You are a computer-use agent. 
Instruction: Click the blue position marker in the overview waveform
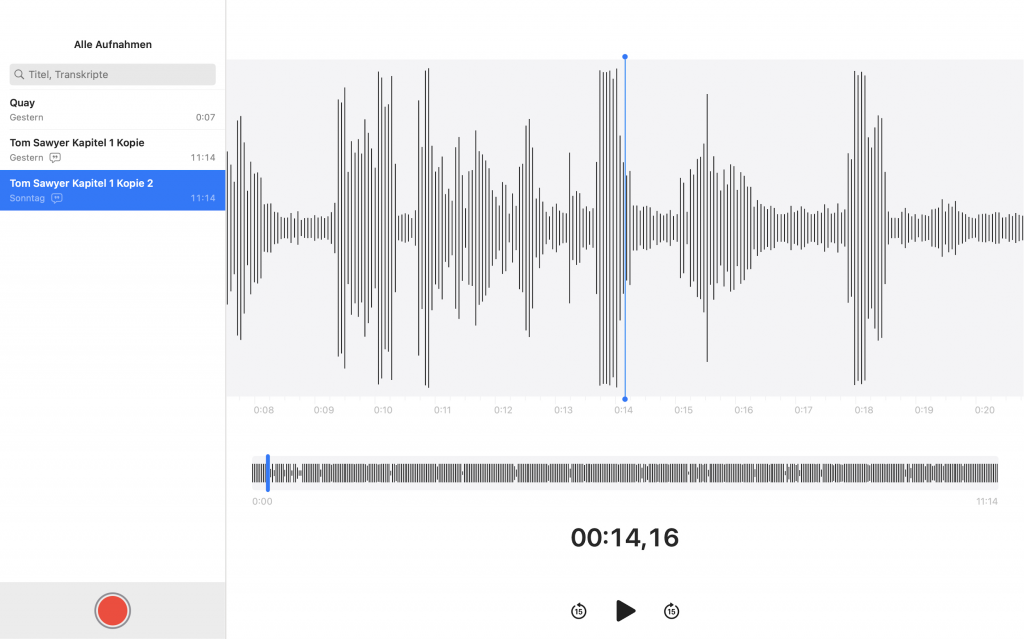pos(268,472)
